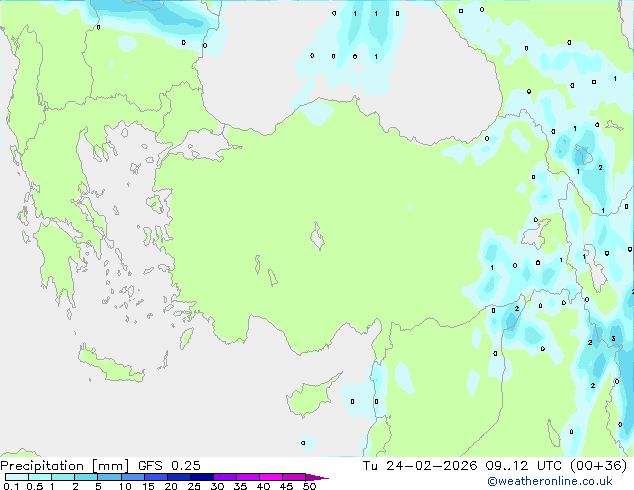The width and height of the screenshot is (634, 490).
Task: Click the '40' legend scale label
Action: pos(263,486)
